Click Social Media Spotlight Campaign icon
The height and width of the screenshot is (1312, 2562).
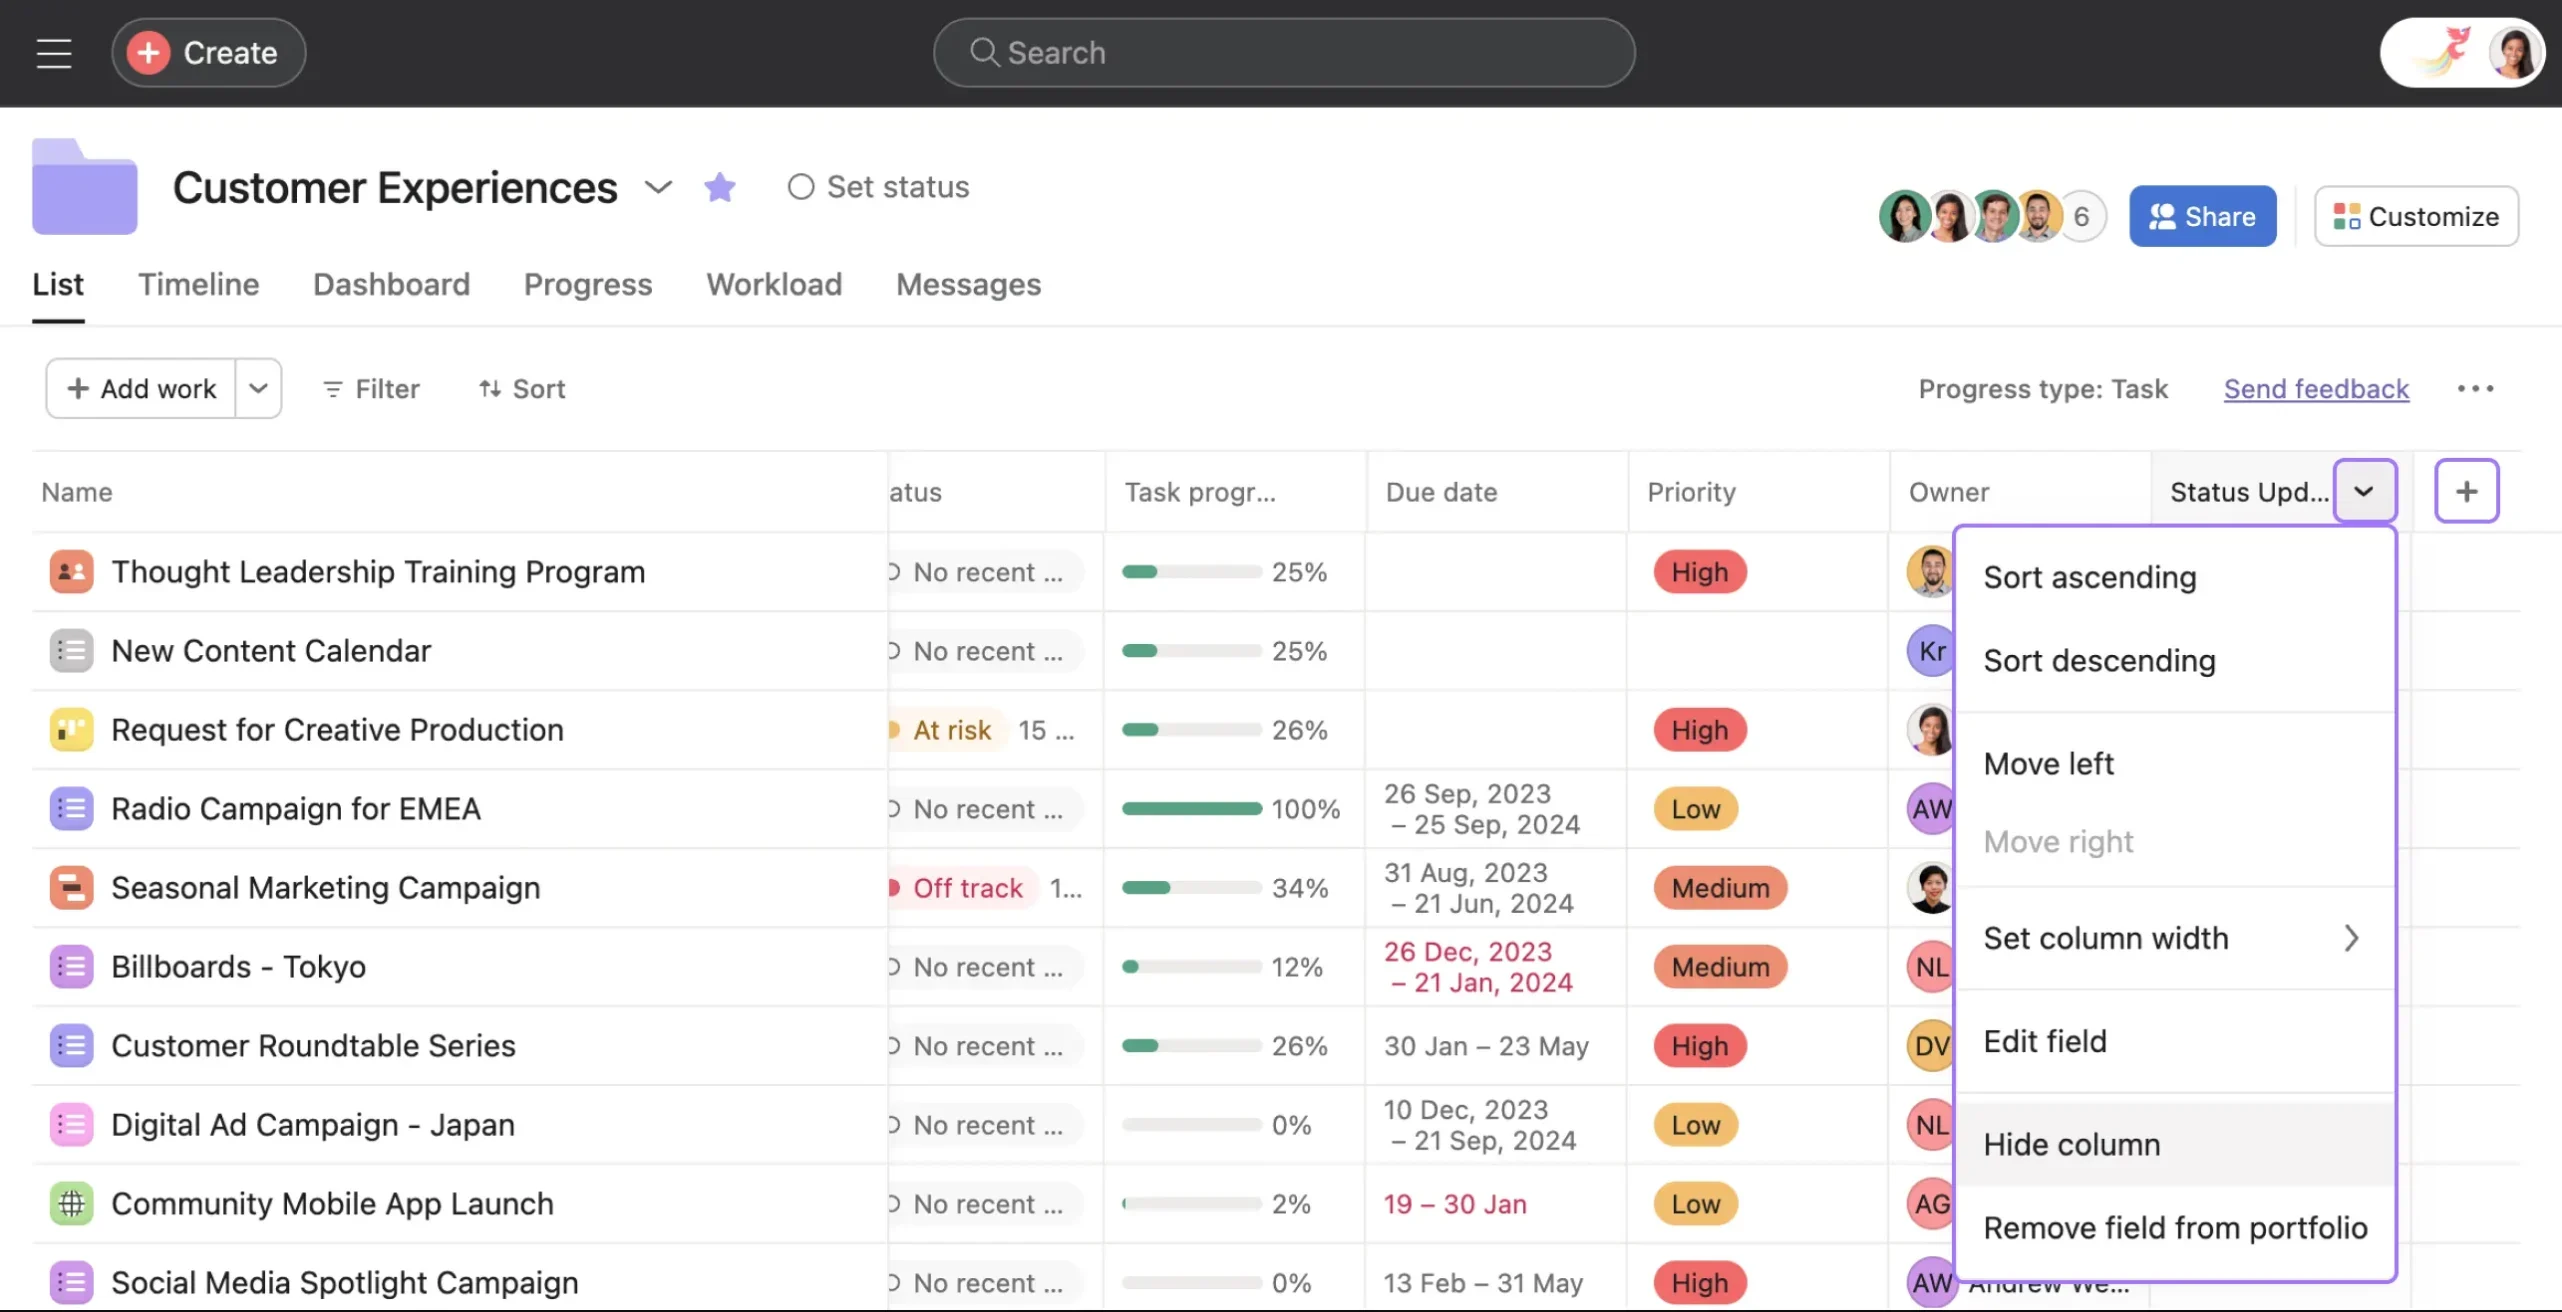tap(72, 1283)
